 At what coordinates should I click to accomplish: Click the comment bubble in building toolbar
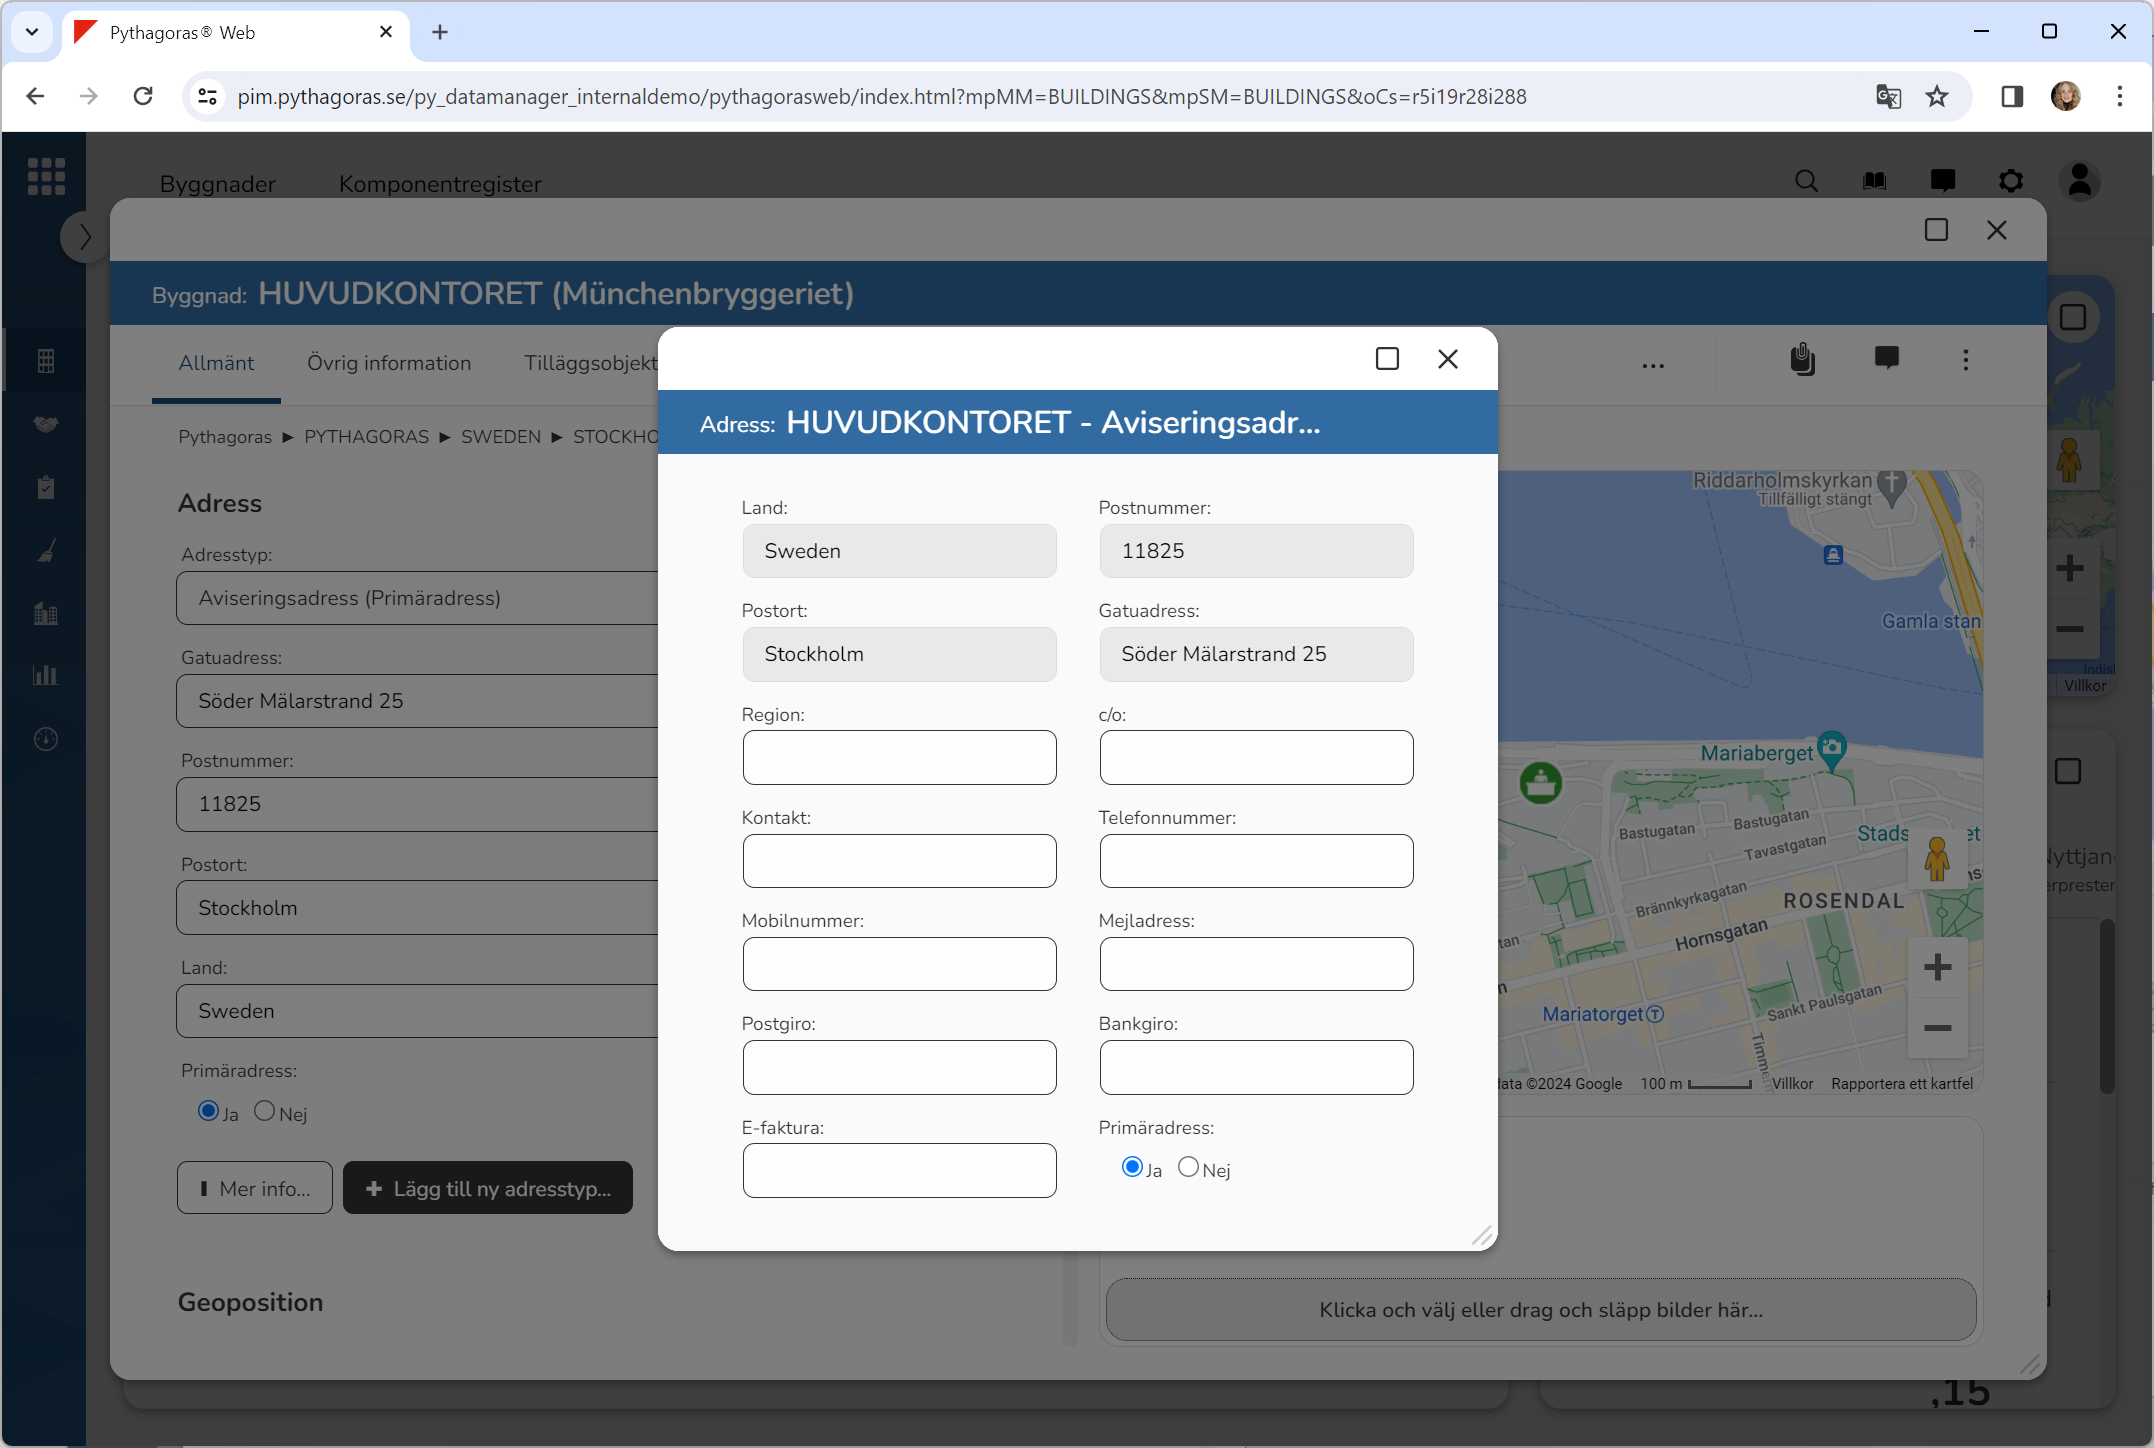1887,359
